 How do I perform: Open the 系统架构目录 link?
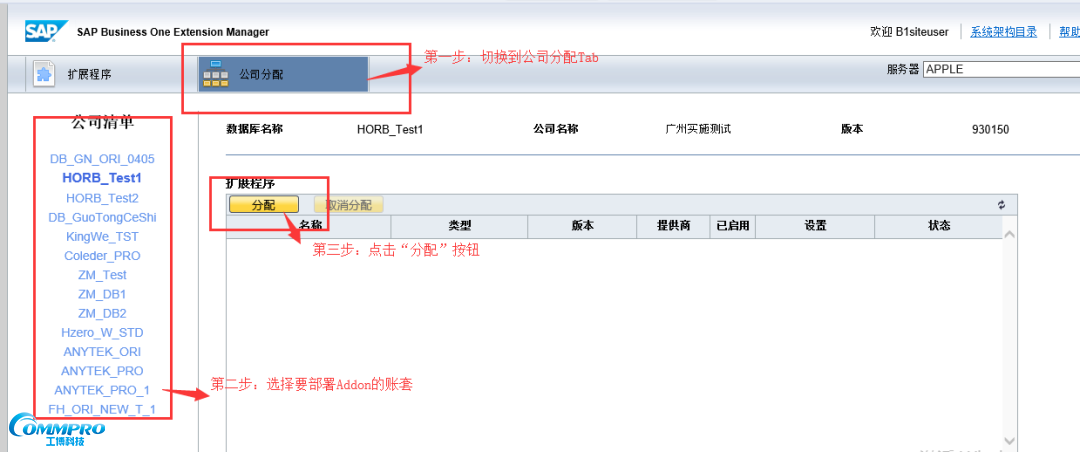1005,32
